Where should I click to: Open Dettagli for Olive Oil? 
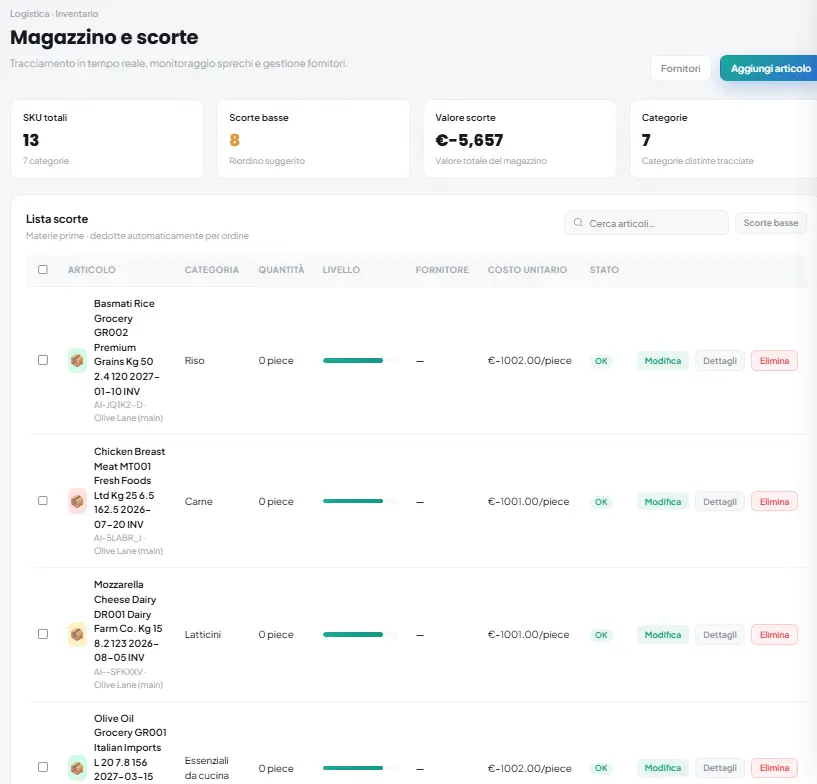click(720, 768)
